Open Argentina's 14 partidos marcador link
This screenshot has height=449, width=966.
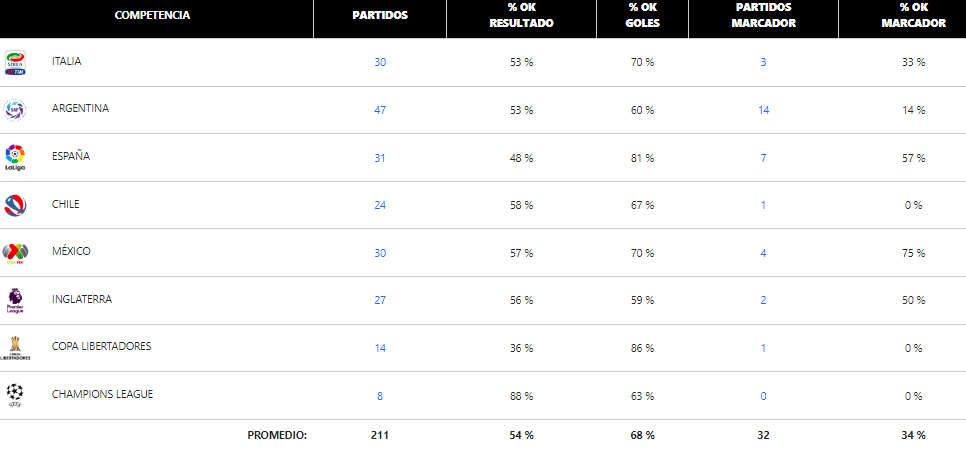click(763, 110)
